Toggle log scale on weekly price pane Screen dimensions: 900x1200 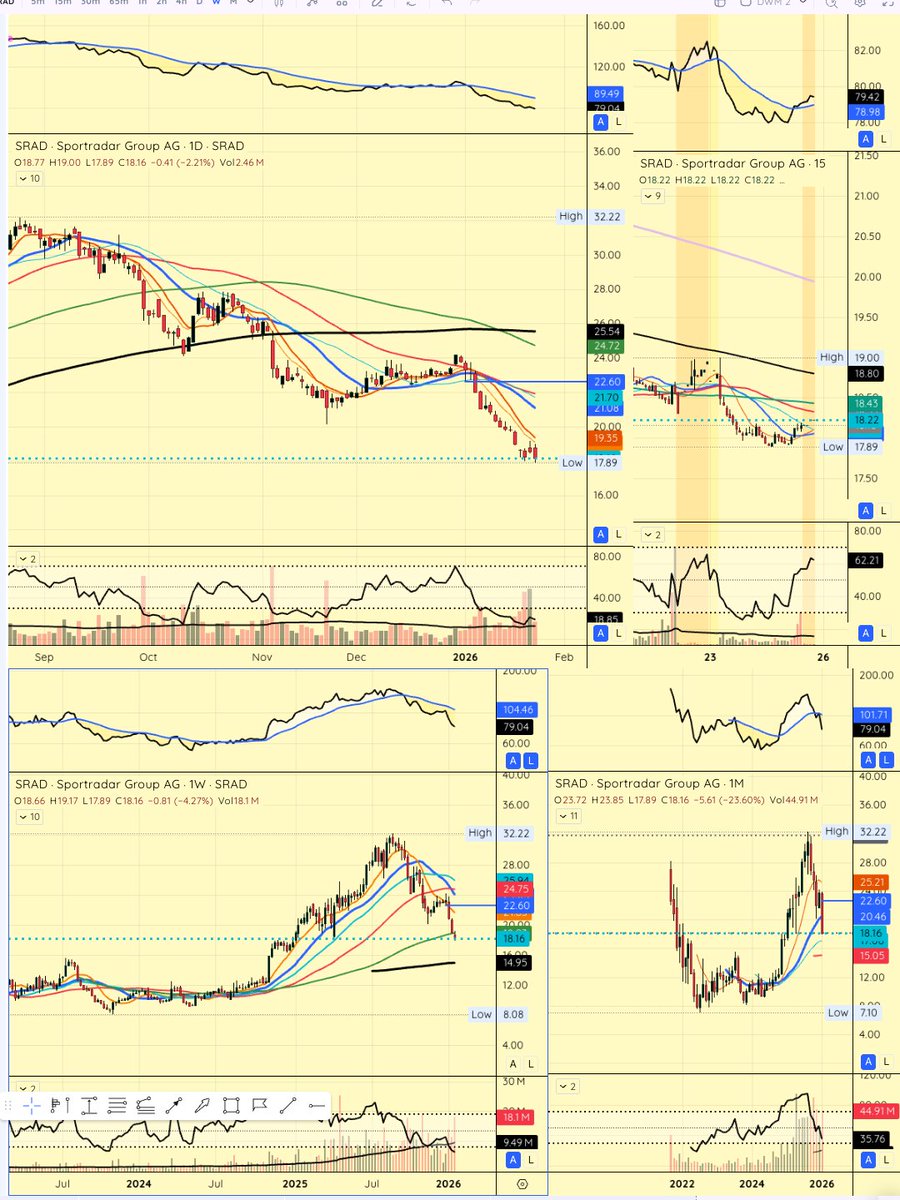(x=531, y=1063)
